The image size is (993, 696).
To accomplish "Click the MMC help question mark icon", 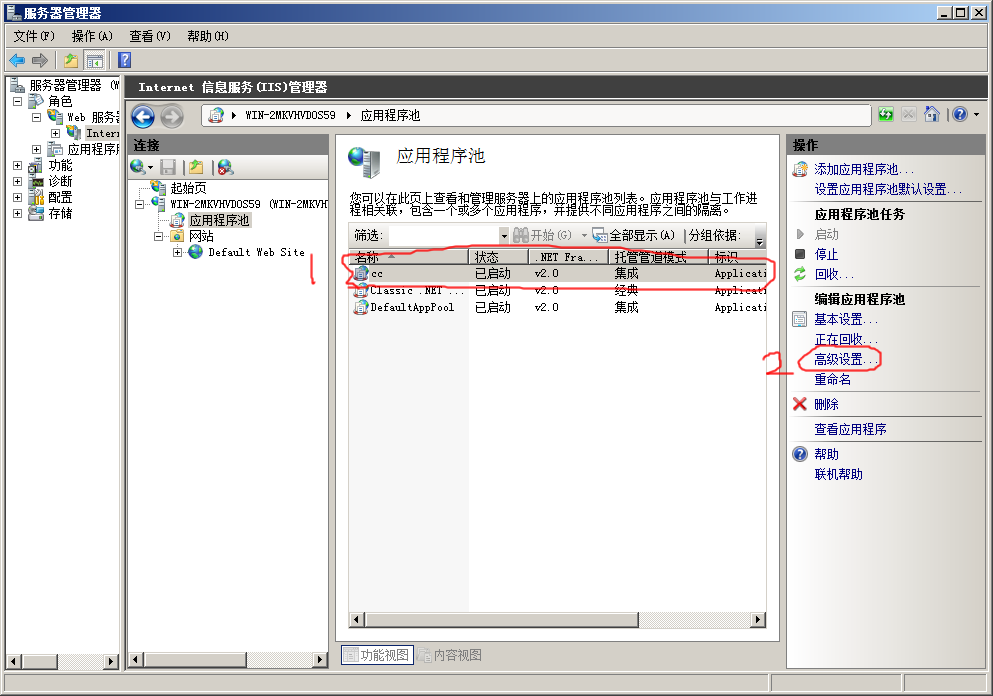I will (125, 60).
